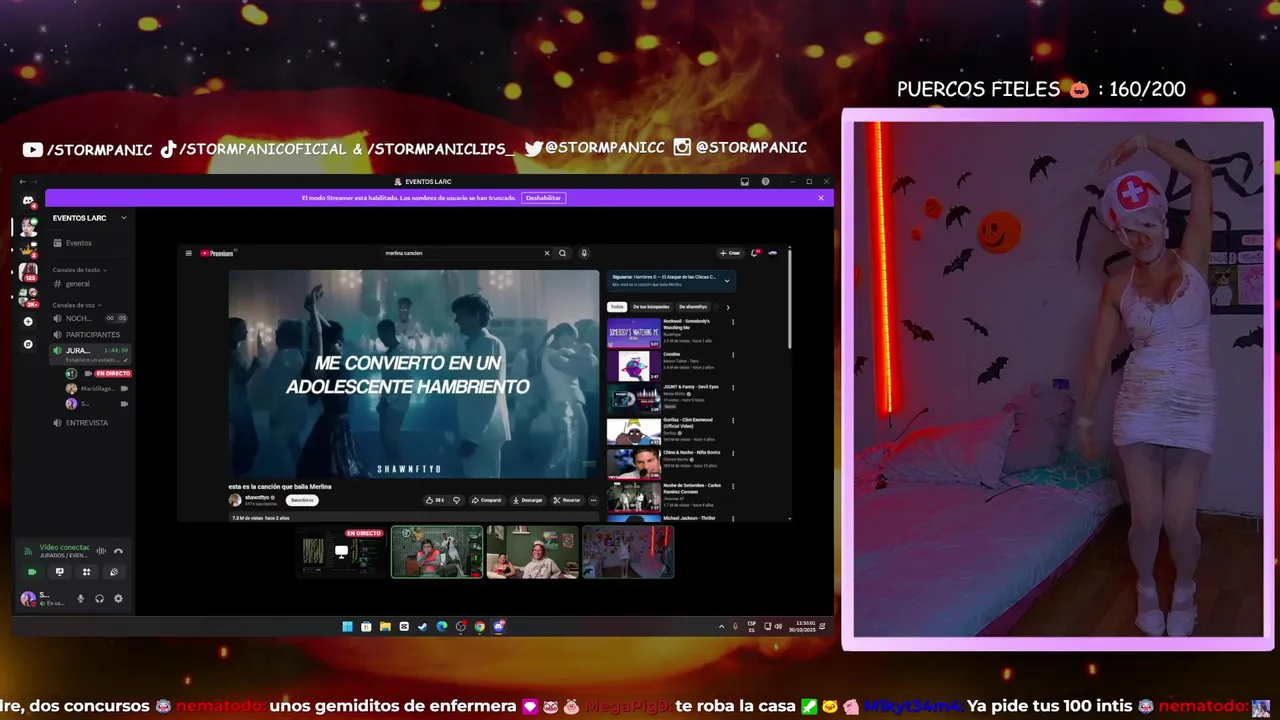1280x720 pixels.
Task: Join the PARTICIPANTES voice channel
Action: coord(90,335)
